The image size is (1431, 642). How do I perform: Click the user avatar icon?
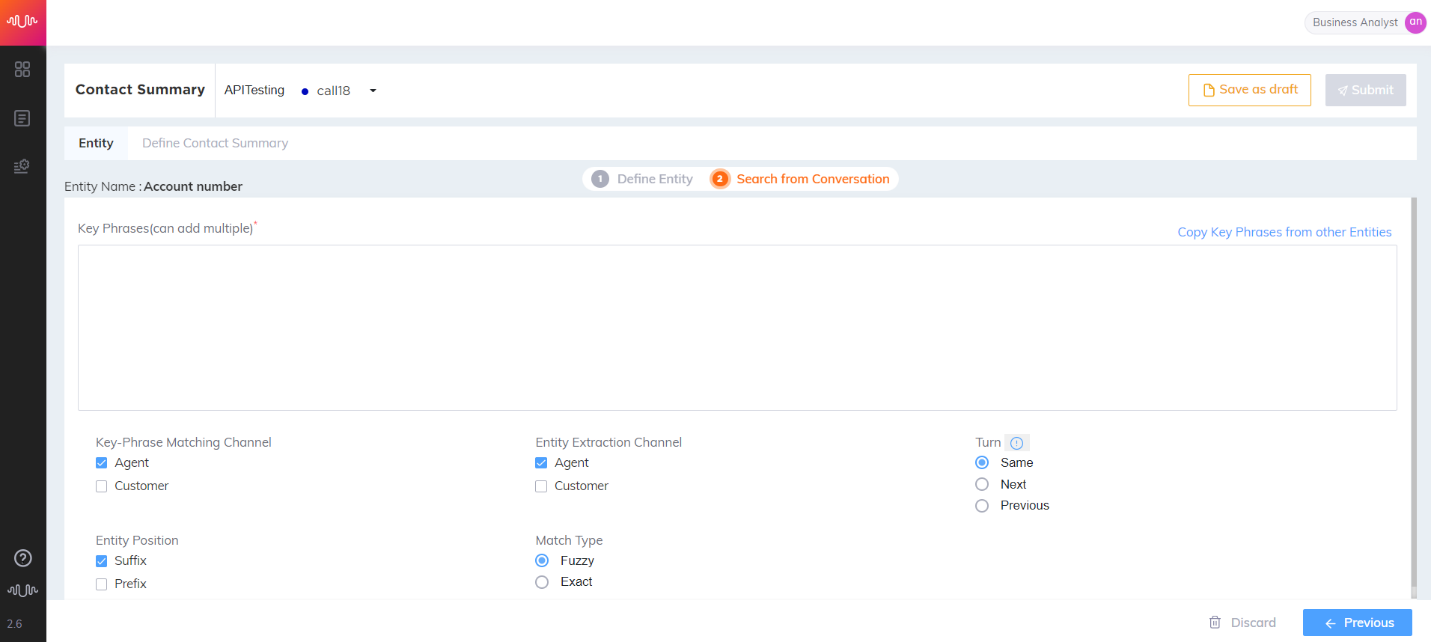(x=1415, y=22)
